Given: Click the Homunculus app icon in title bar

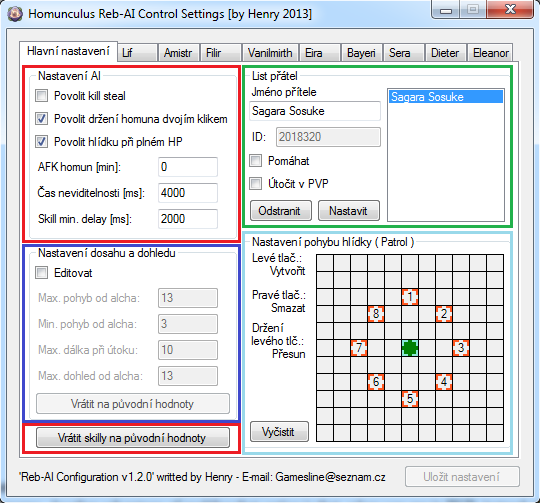Looking at the screenshot, I should click(x=15, y=14).
